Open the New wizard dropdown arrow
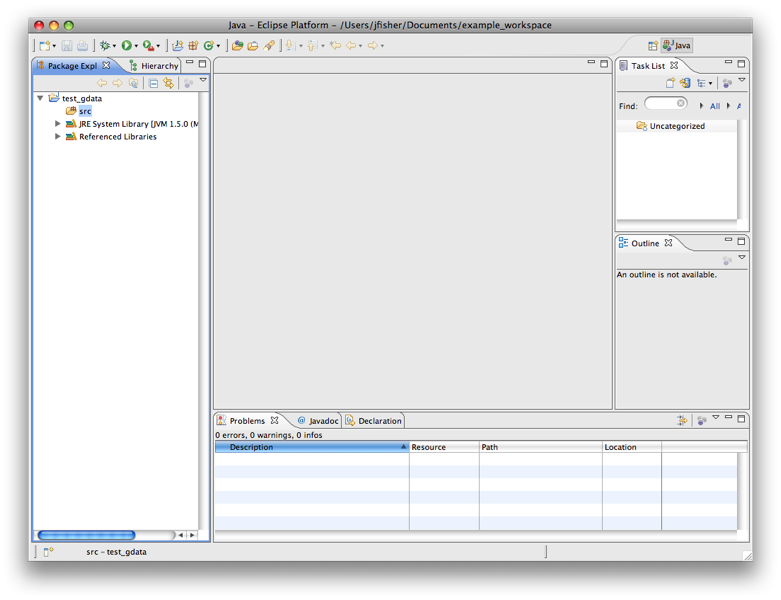The height and width of the screenshot is (600, 781). point(54,46)
